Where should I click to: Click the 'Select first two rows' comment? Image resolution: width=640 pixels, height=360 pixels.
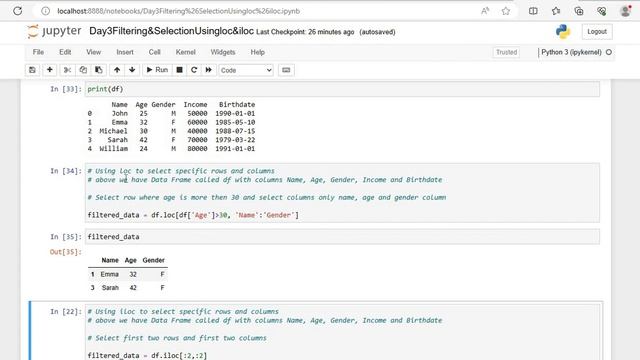click(177, 338)
